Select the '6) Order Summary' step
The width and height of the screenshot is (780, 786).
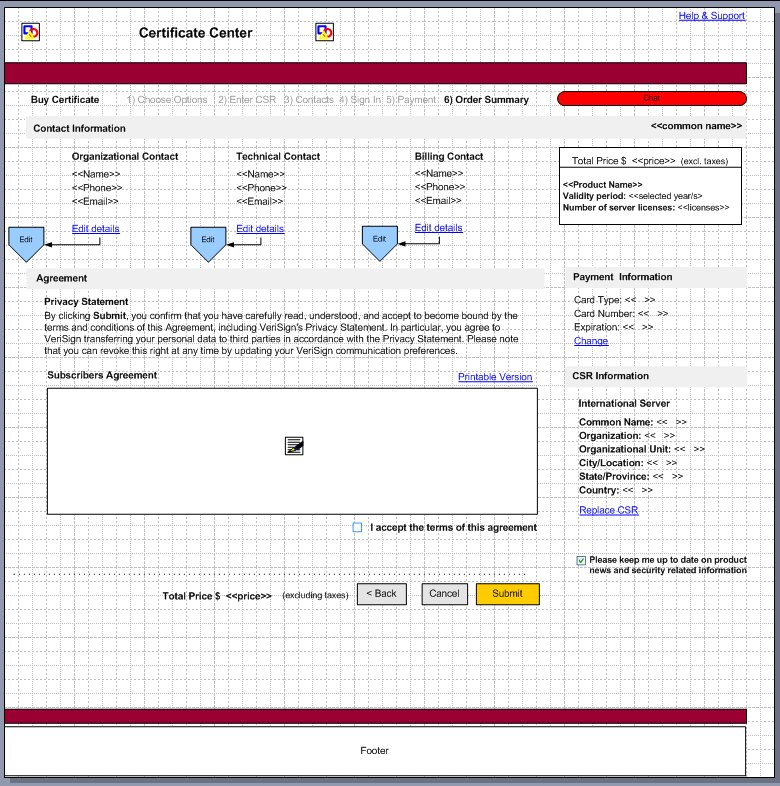[x=486, y=100]
